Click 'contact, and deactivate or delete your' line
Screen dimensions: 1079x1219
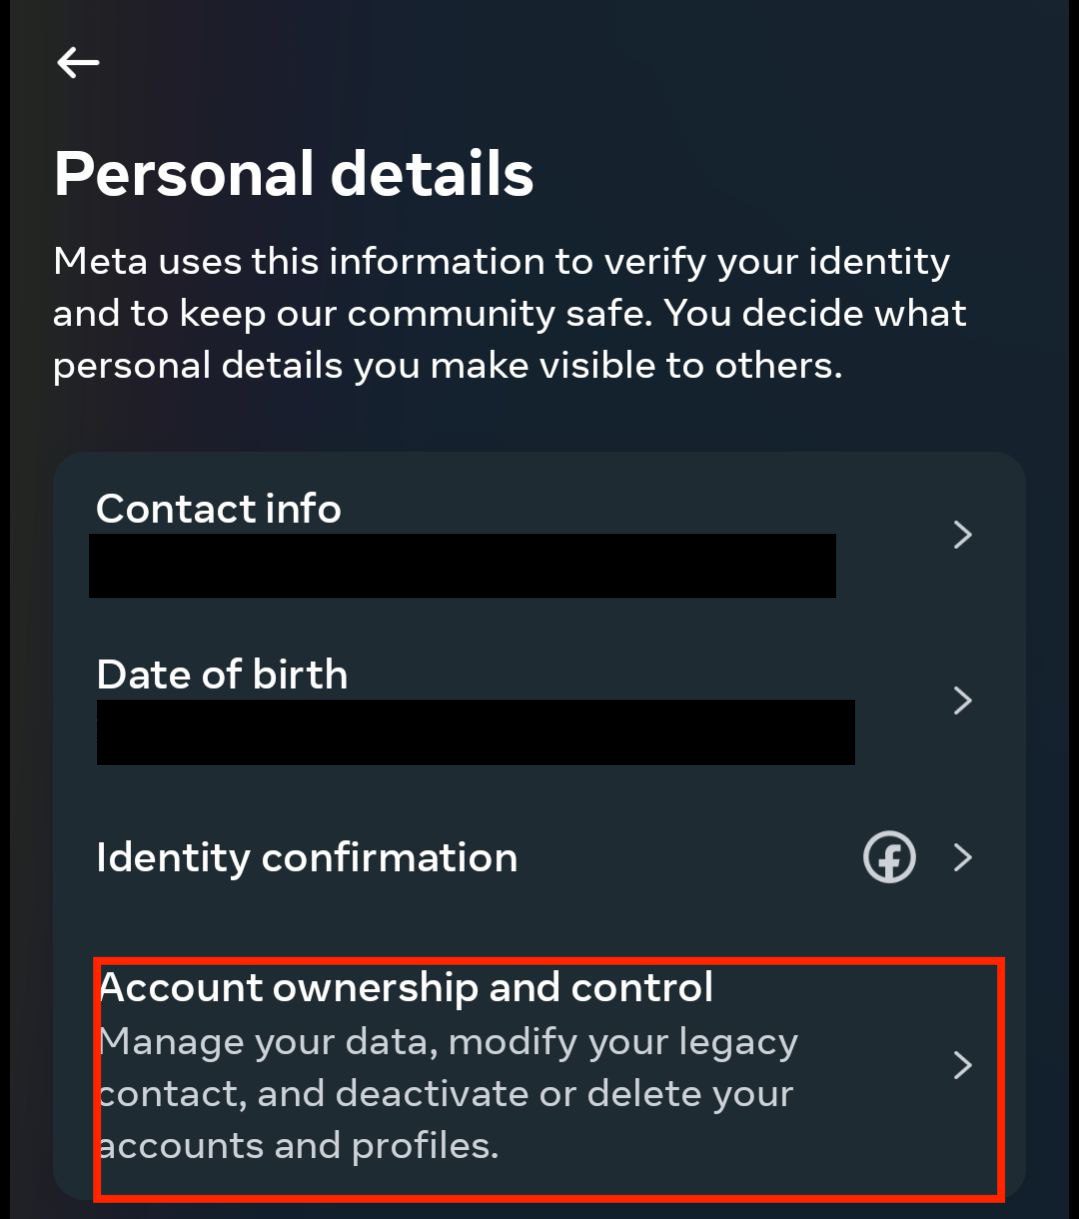tap(446, 1093)
